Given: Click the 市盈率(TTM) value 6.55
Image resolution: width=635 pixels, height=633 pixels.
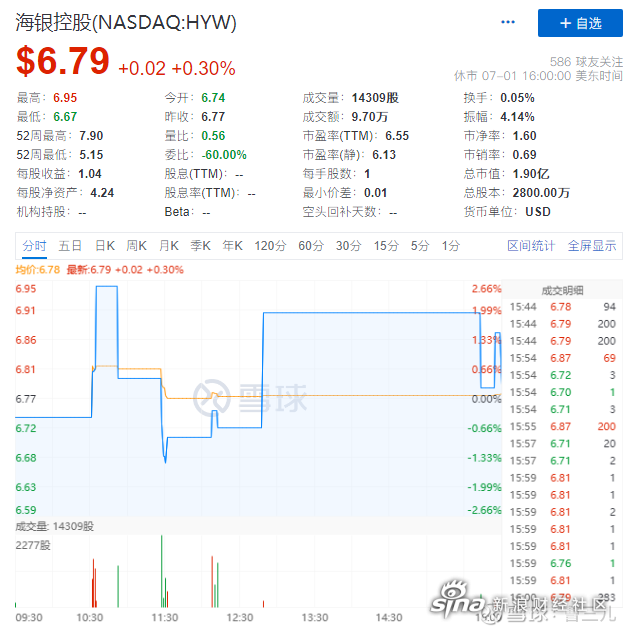Looking at the screenshot, I should click(x=397, y=136).
